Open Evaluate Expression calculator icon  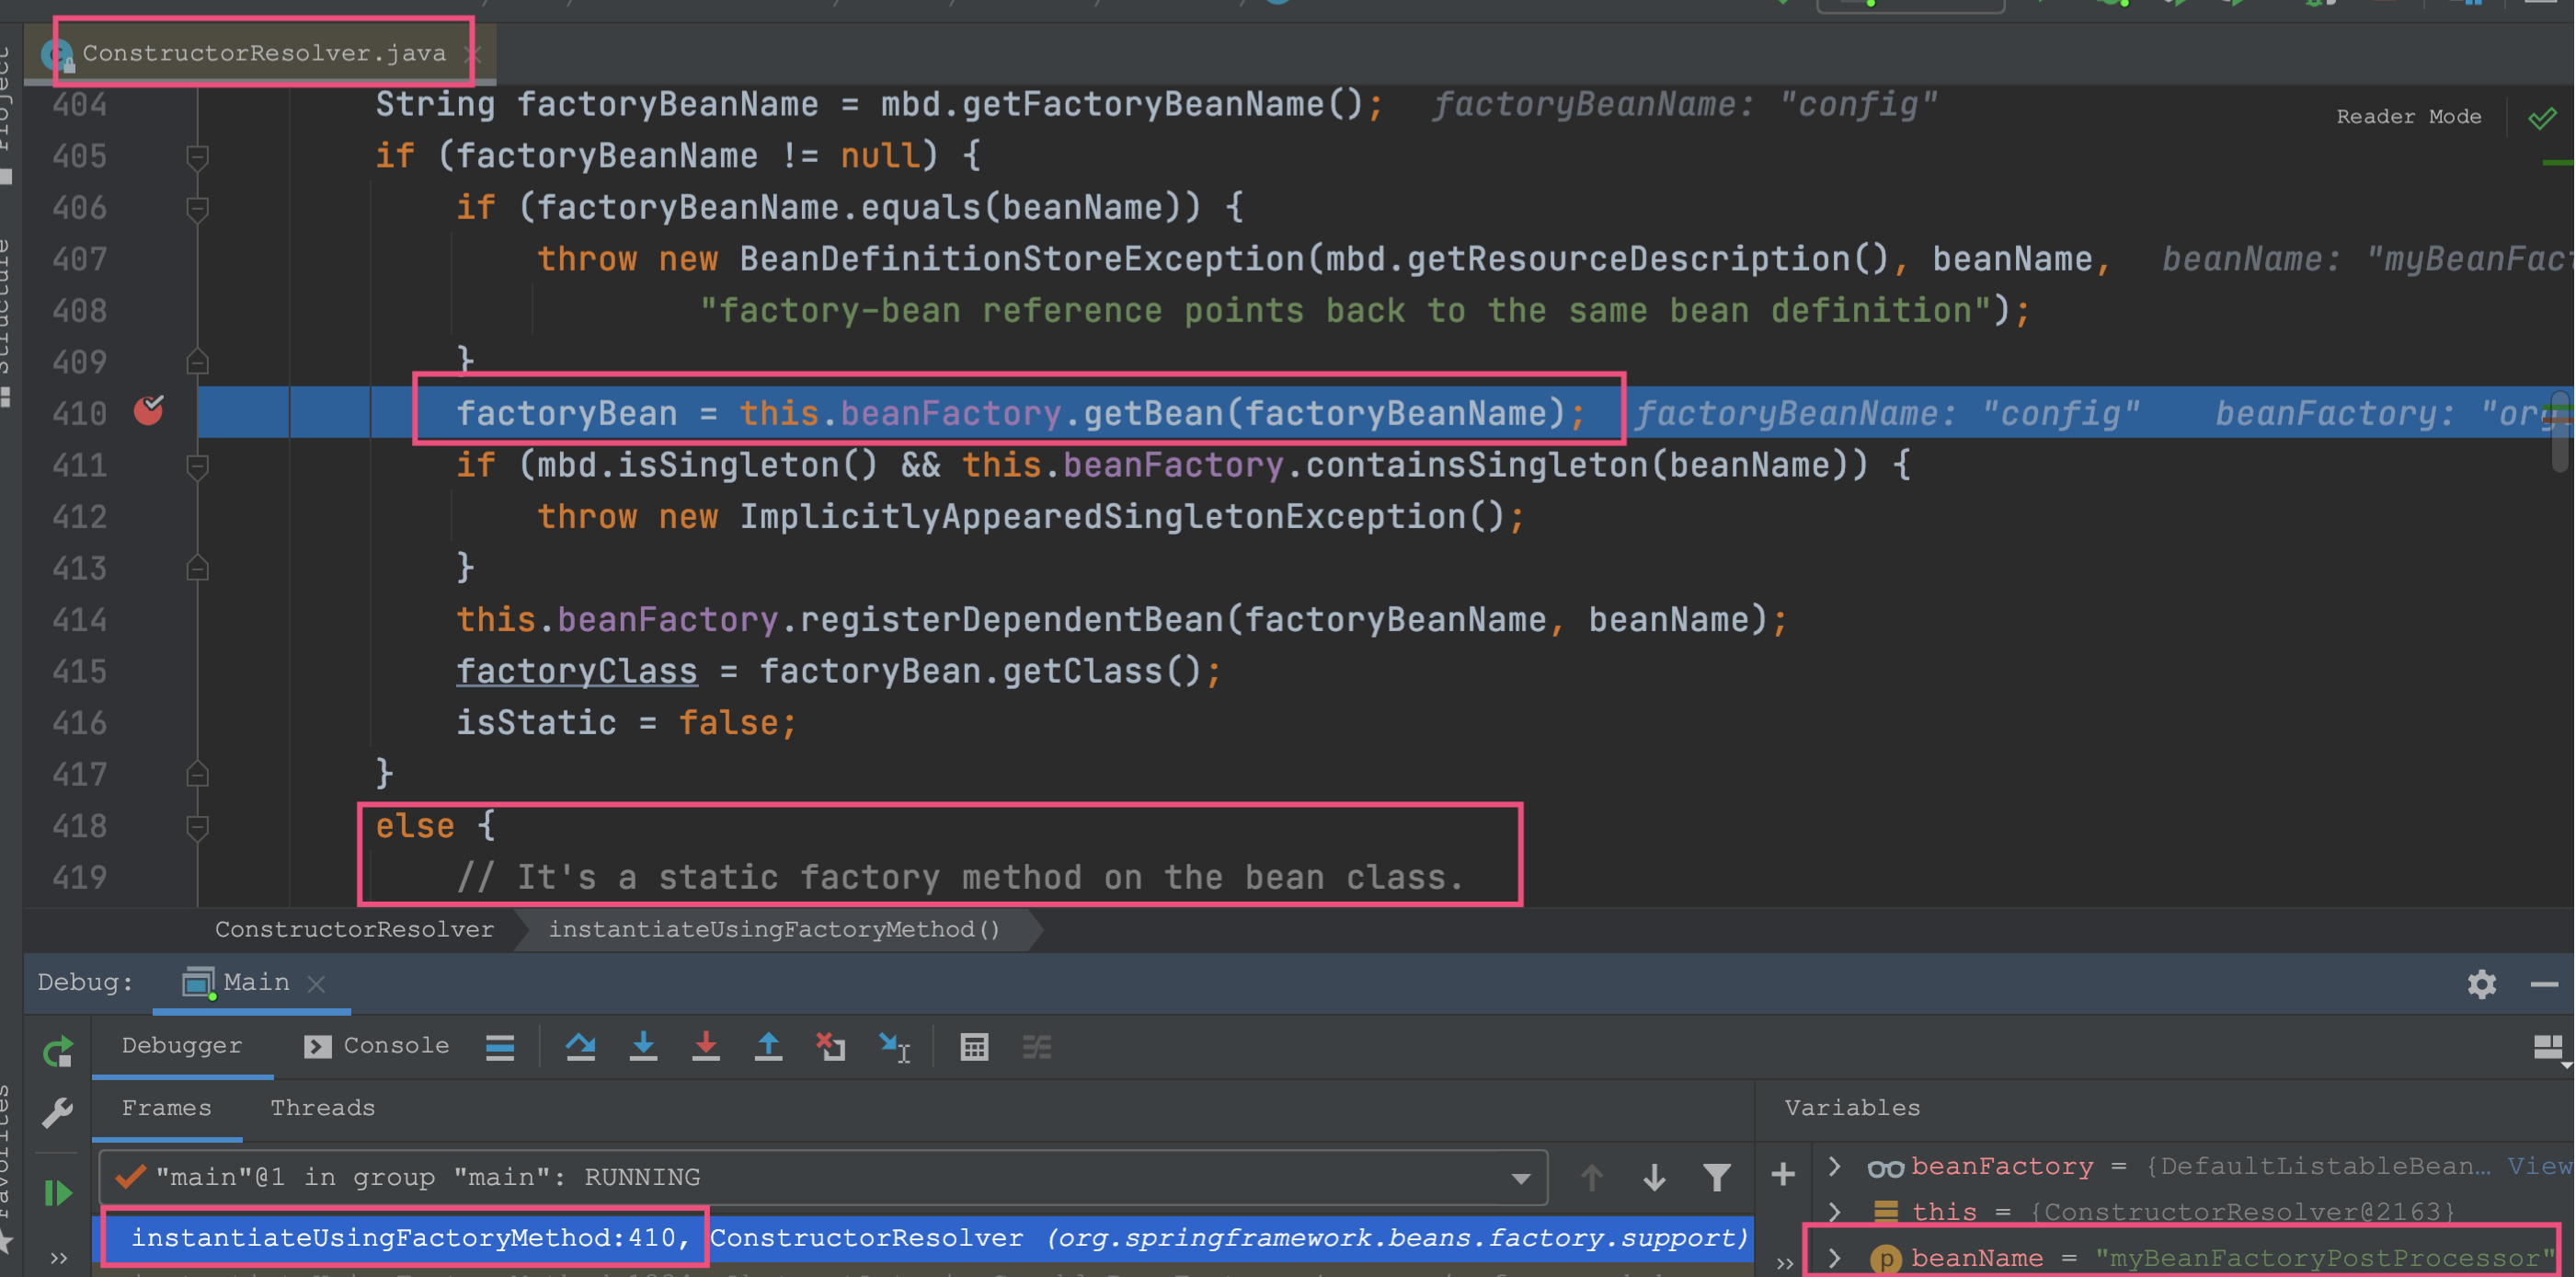tap(974, 1047)
